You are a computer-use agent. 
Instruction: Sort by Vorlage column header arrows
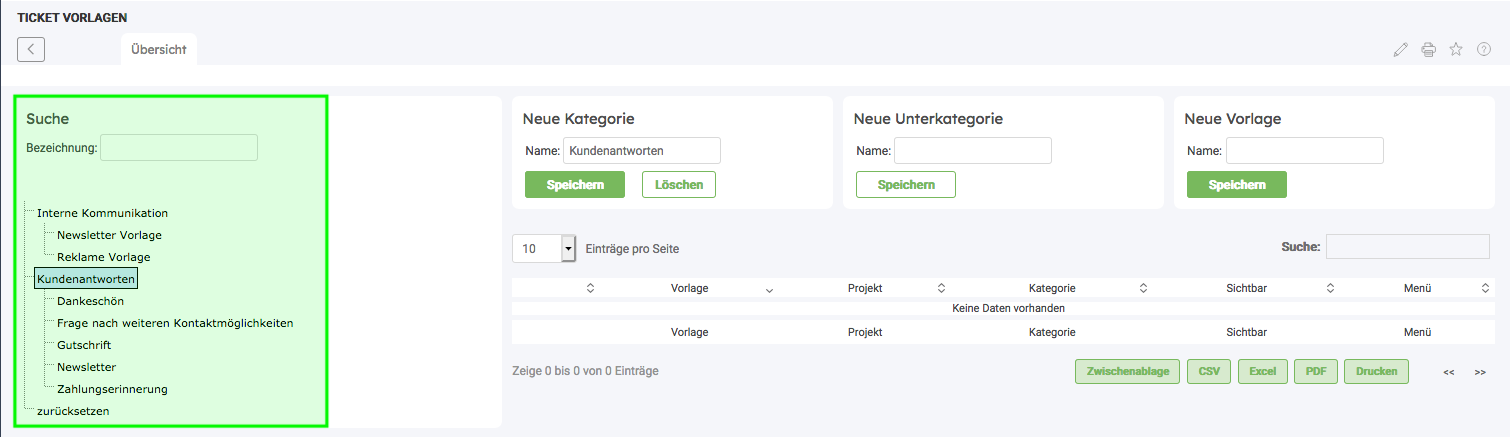769,289
